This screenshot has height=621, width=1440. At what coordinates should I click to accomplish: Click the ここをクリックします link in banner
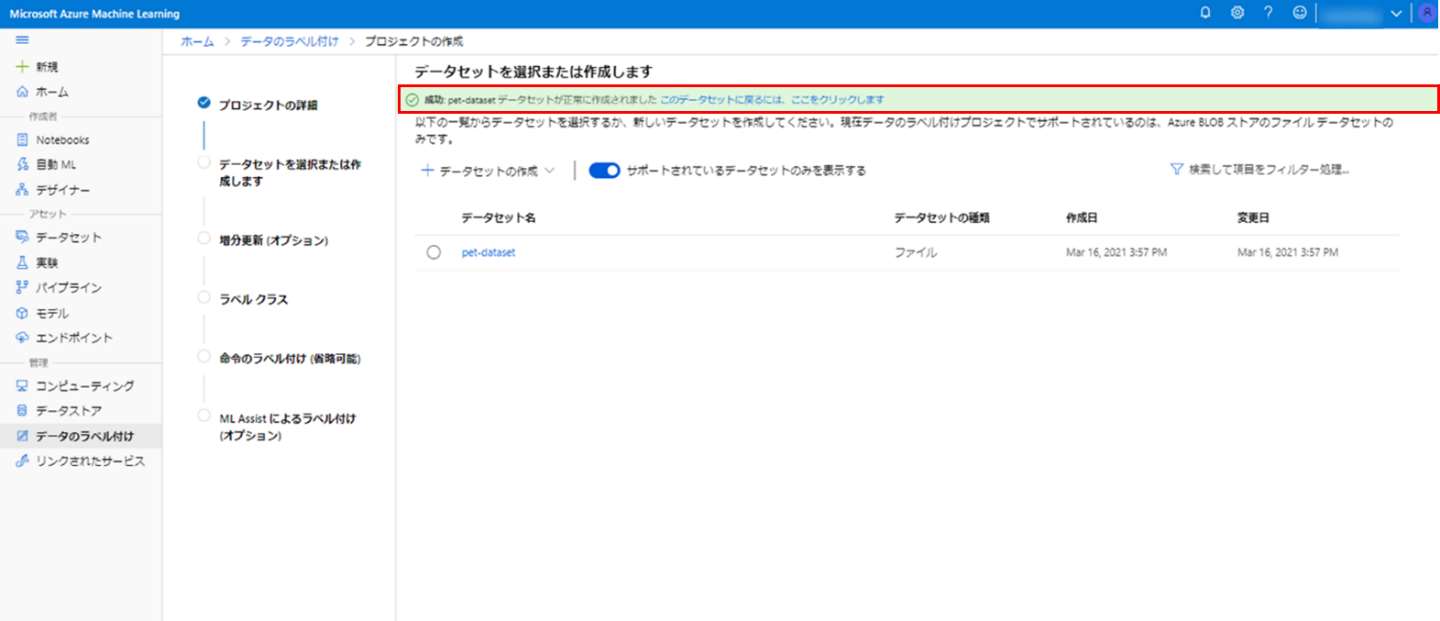click(837, 100)
